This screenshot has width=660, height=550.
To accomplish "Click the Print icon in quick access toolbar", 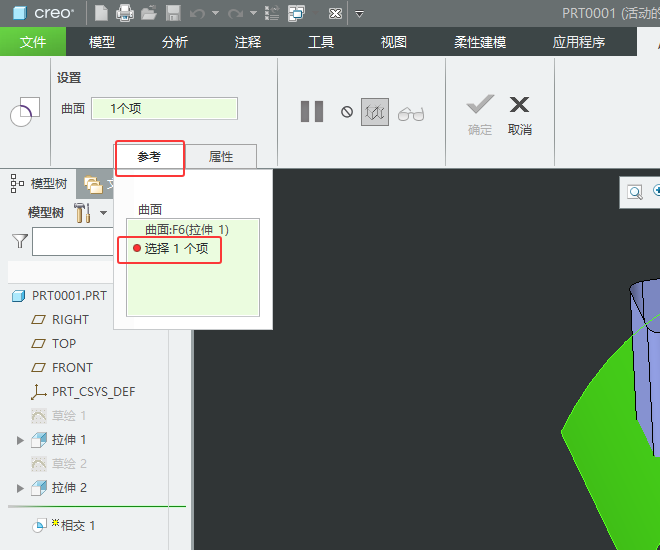I will click(x=125, y=13).
